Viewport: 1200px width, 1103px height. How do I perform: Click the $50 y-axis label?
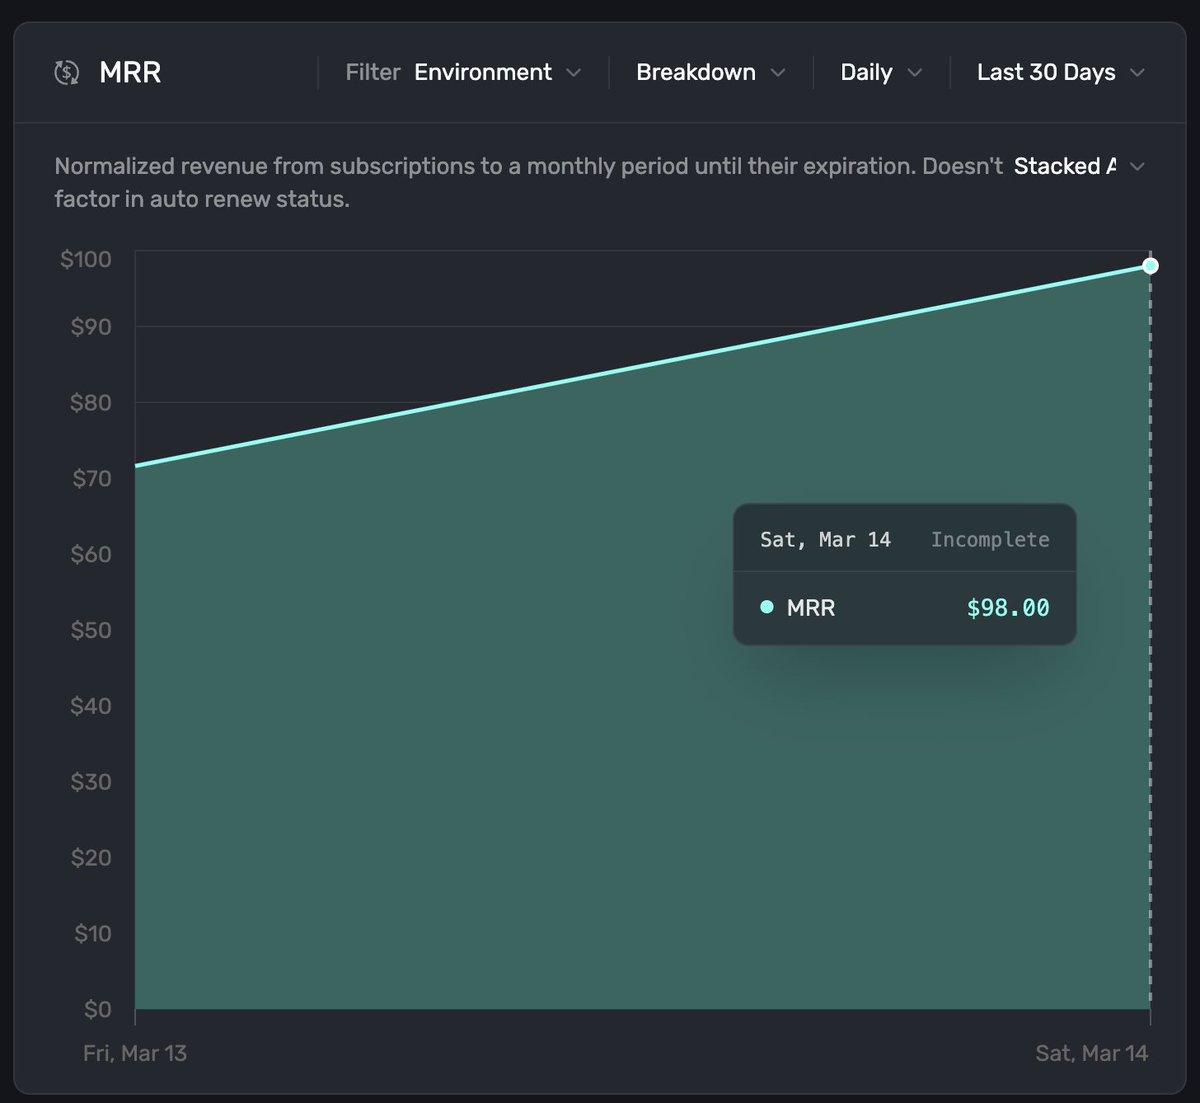pos(91,630)
